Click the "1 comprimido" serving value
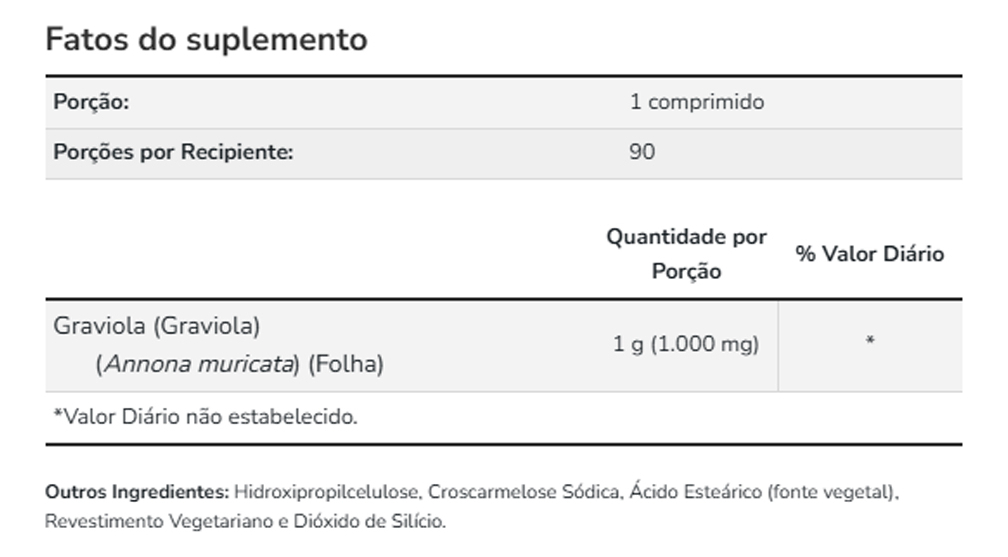The width and height of the screenshot is (1008, 557). pos(696,103)
